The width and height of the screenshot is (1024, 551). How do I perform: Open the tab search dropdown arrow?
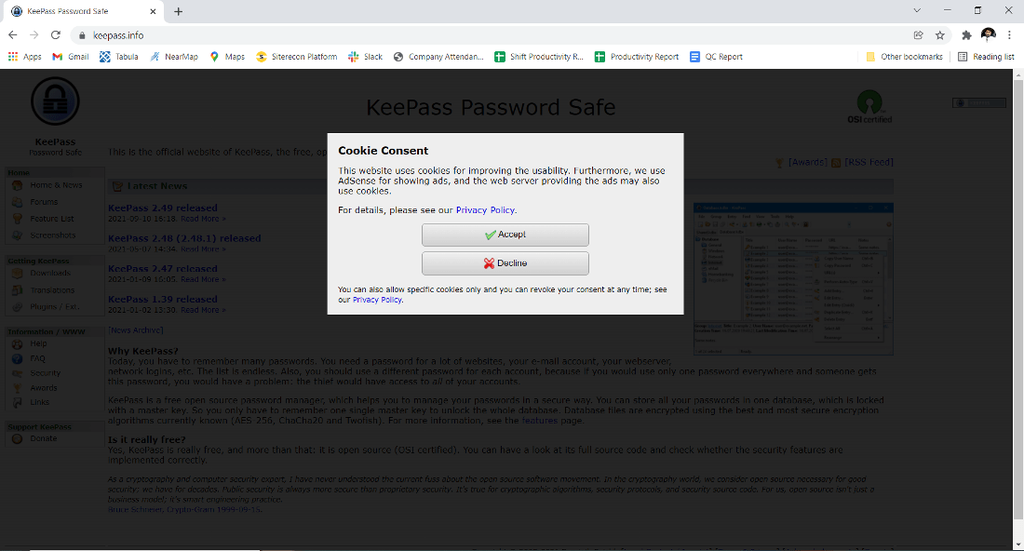click(x=917, y=10)
